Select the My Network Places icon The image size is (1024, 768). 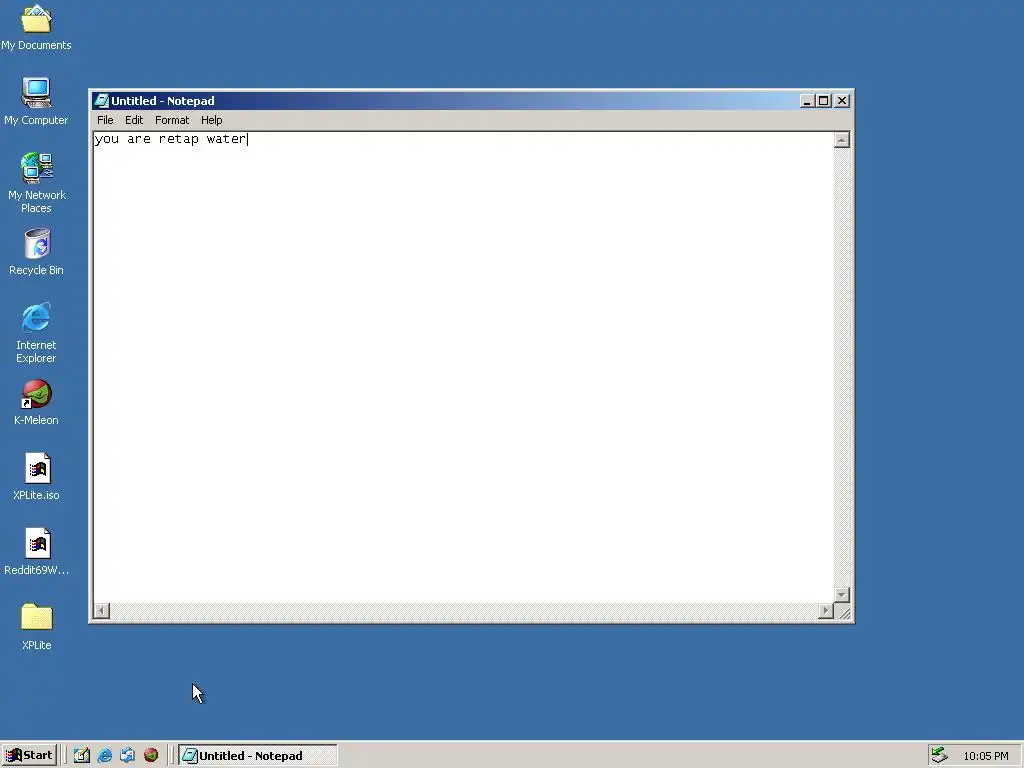(x=37, y=183)
